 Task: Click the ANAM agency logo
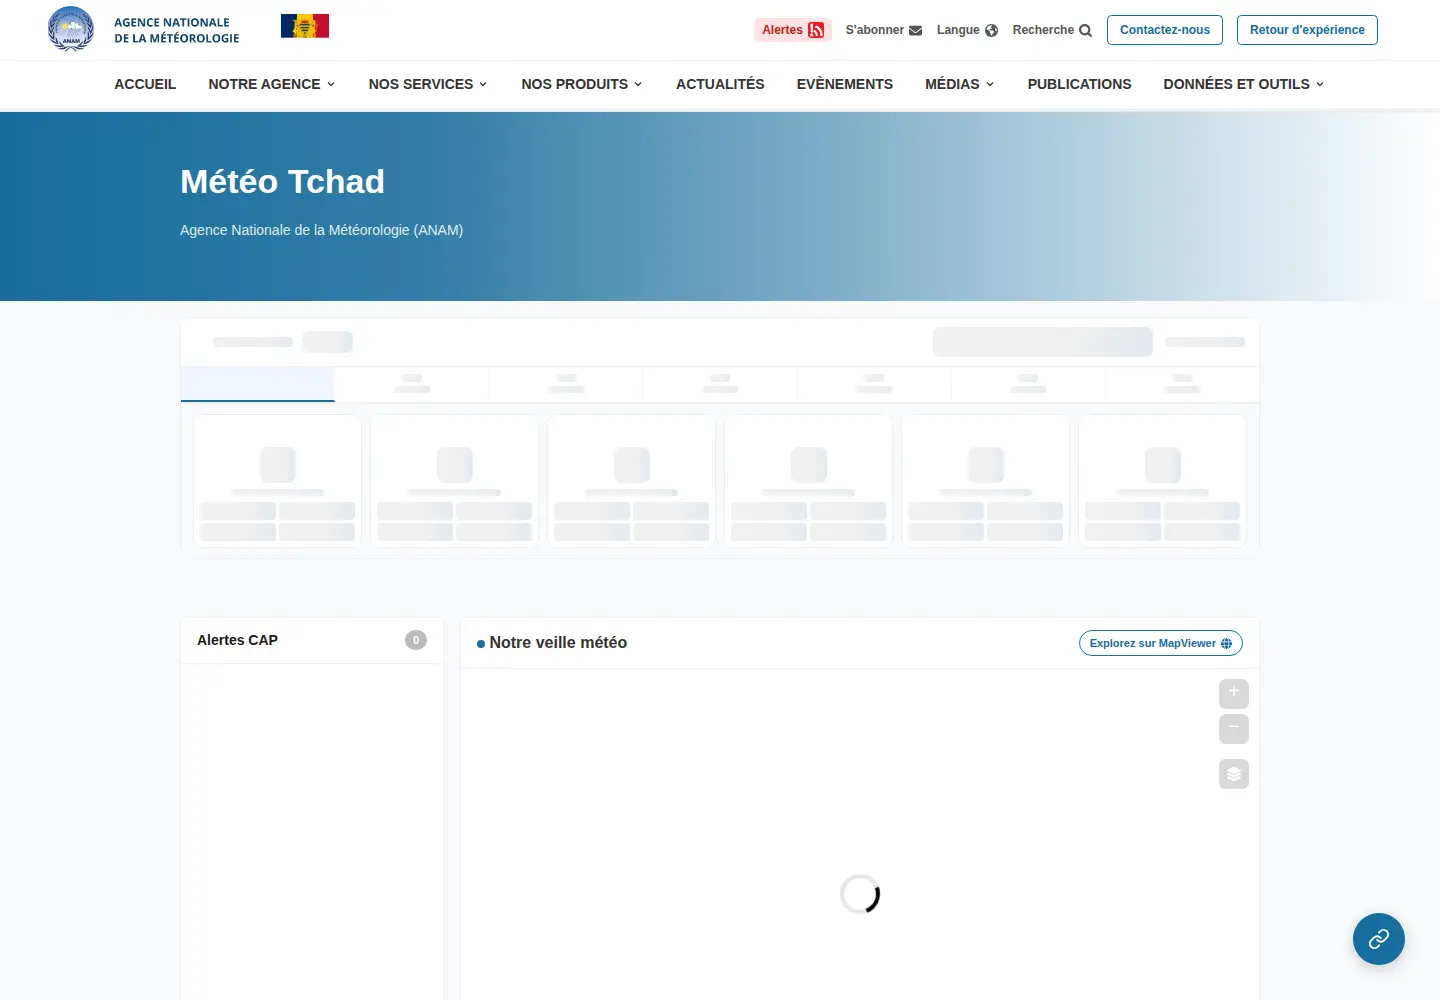coord(71,29)
